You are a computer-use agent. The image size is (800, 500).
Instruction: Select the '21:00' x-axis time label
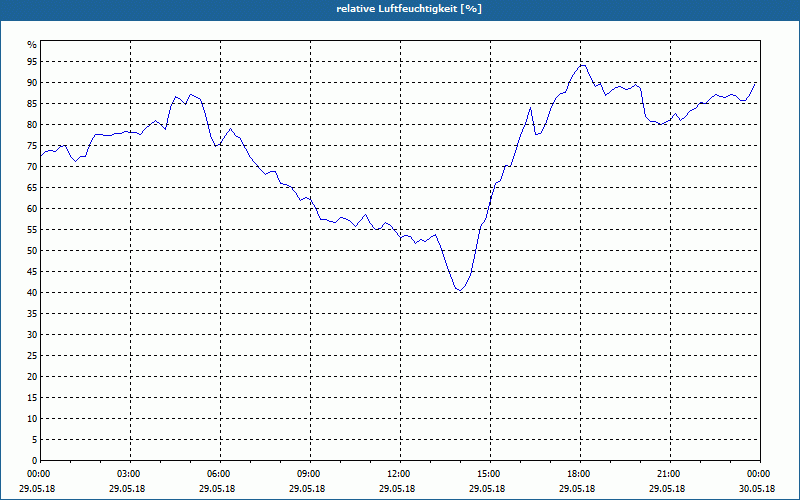(x=667, y=474)
